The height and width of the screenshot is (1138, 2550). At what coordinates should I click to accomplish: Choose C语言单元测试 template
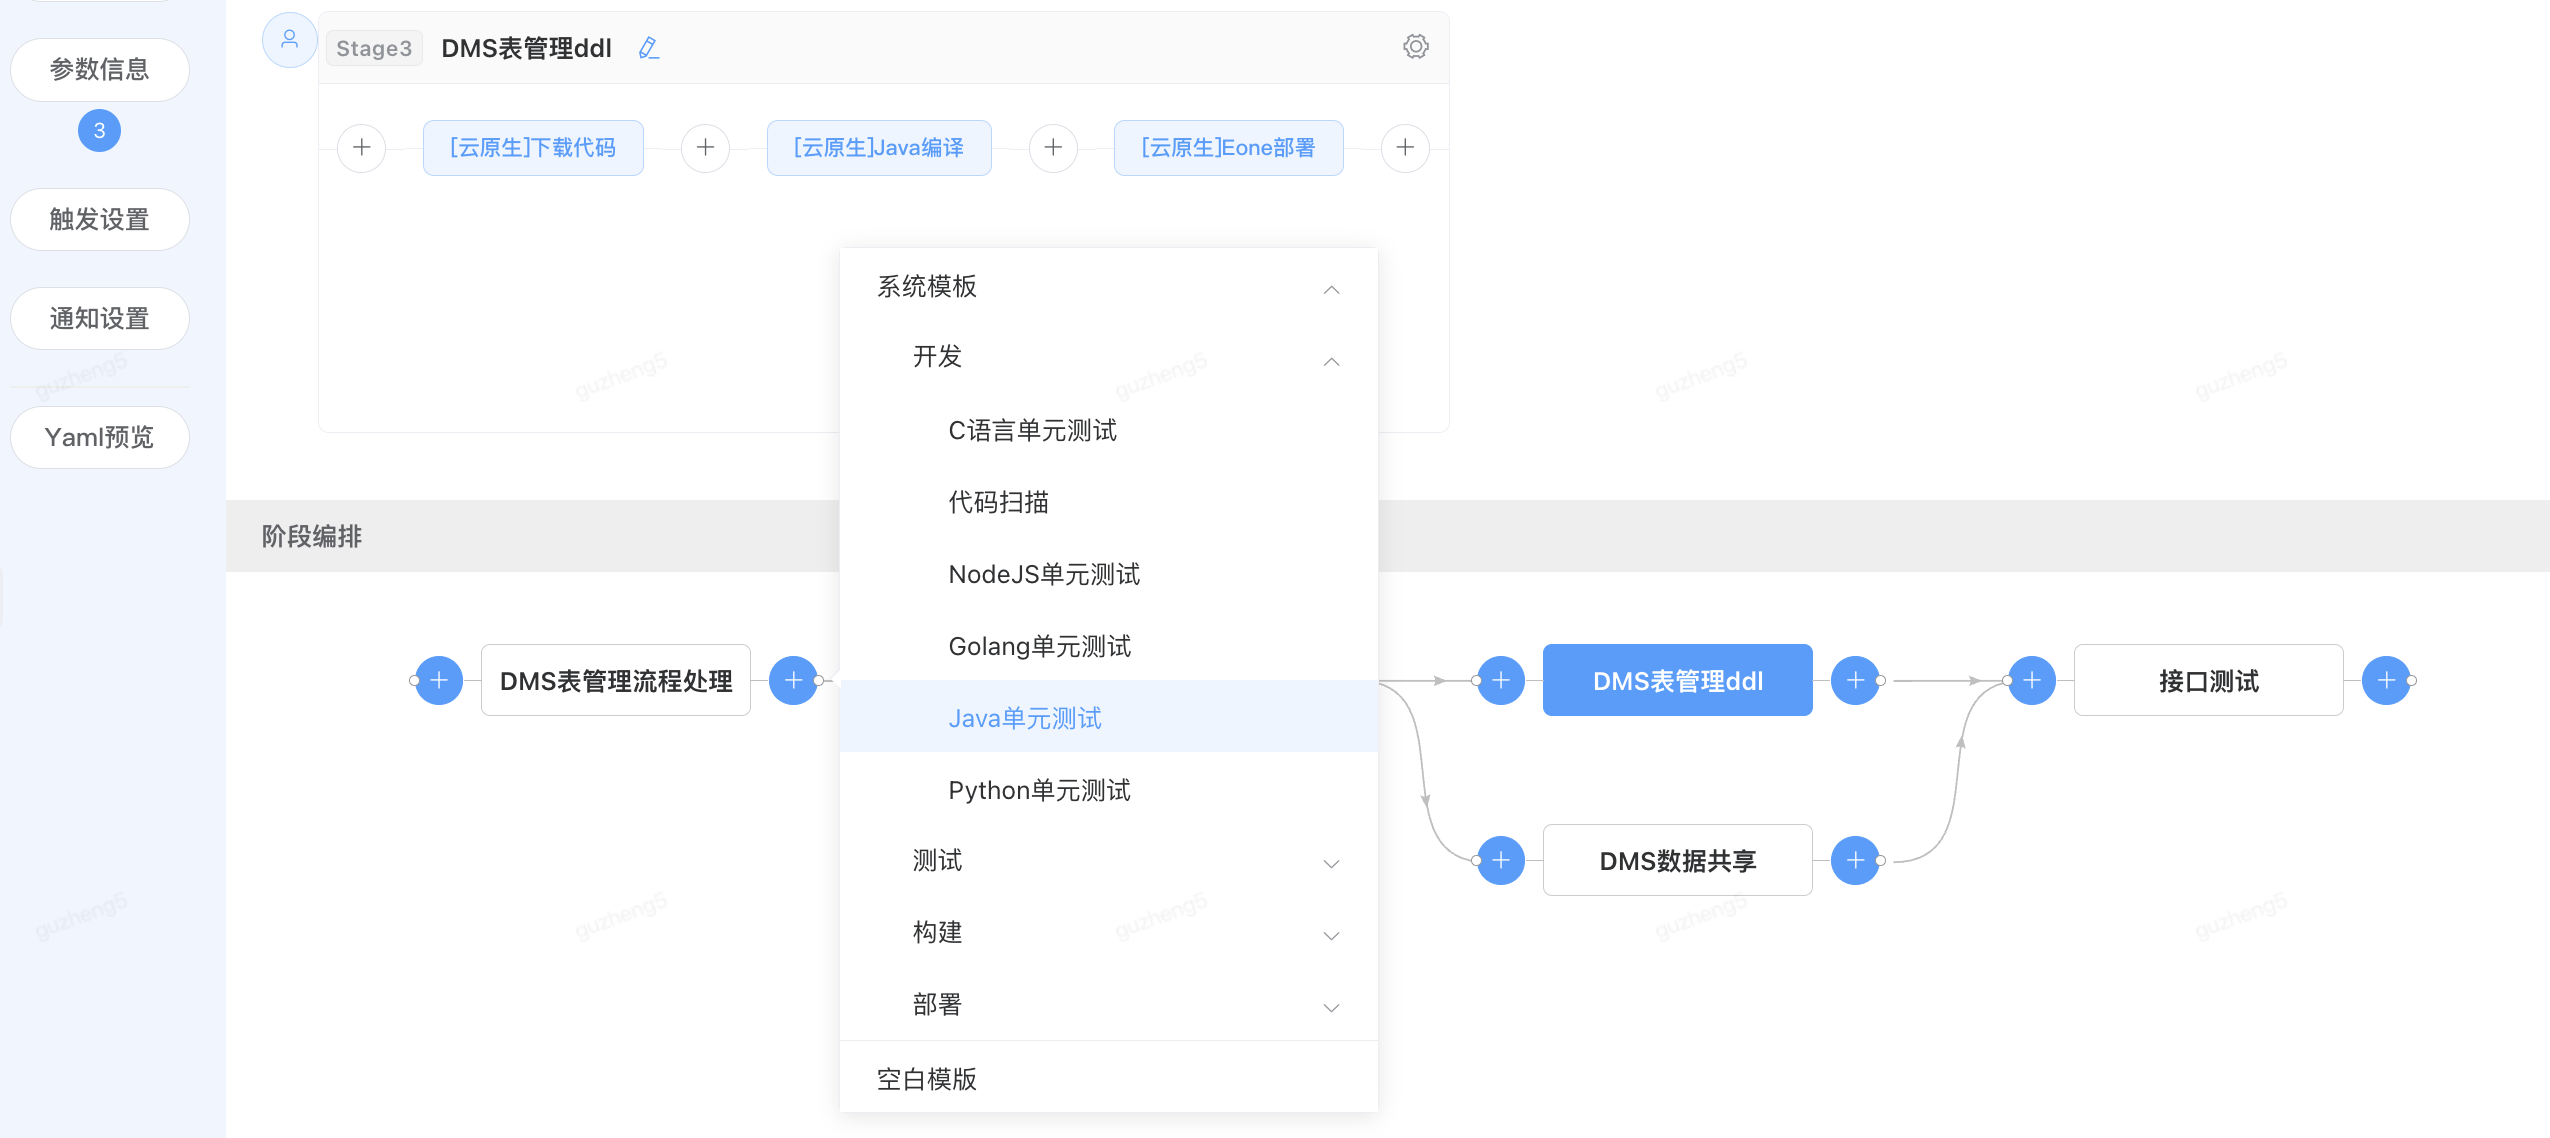click(x=1109, y=431)
